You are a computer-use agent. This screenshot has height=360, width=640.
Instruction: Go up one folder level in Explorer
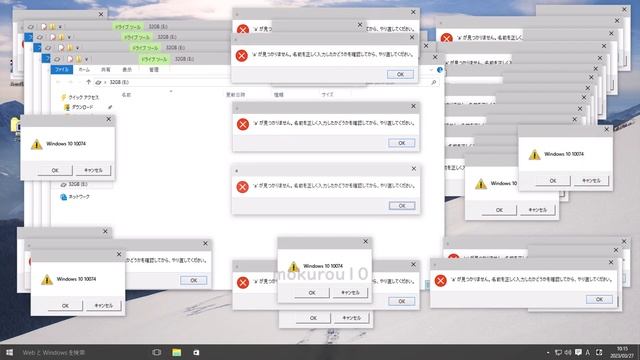(x=88, y=82)
